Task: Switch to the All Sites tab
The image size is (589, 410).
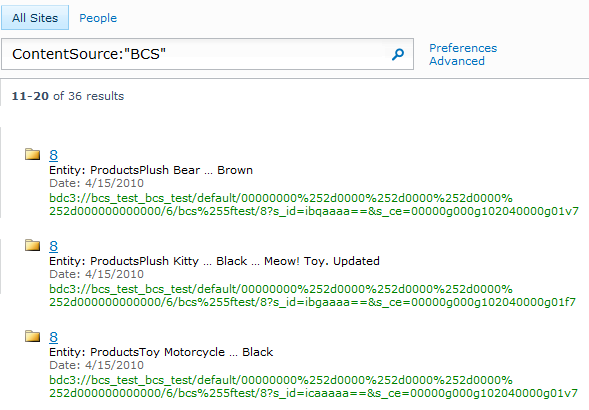Action: coord(35,18)
